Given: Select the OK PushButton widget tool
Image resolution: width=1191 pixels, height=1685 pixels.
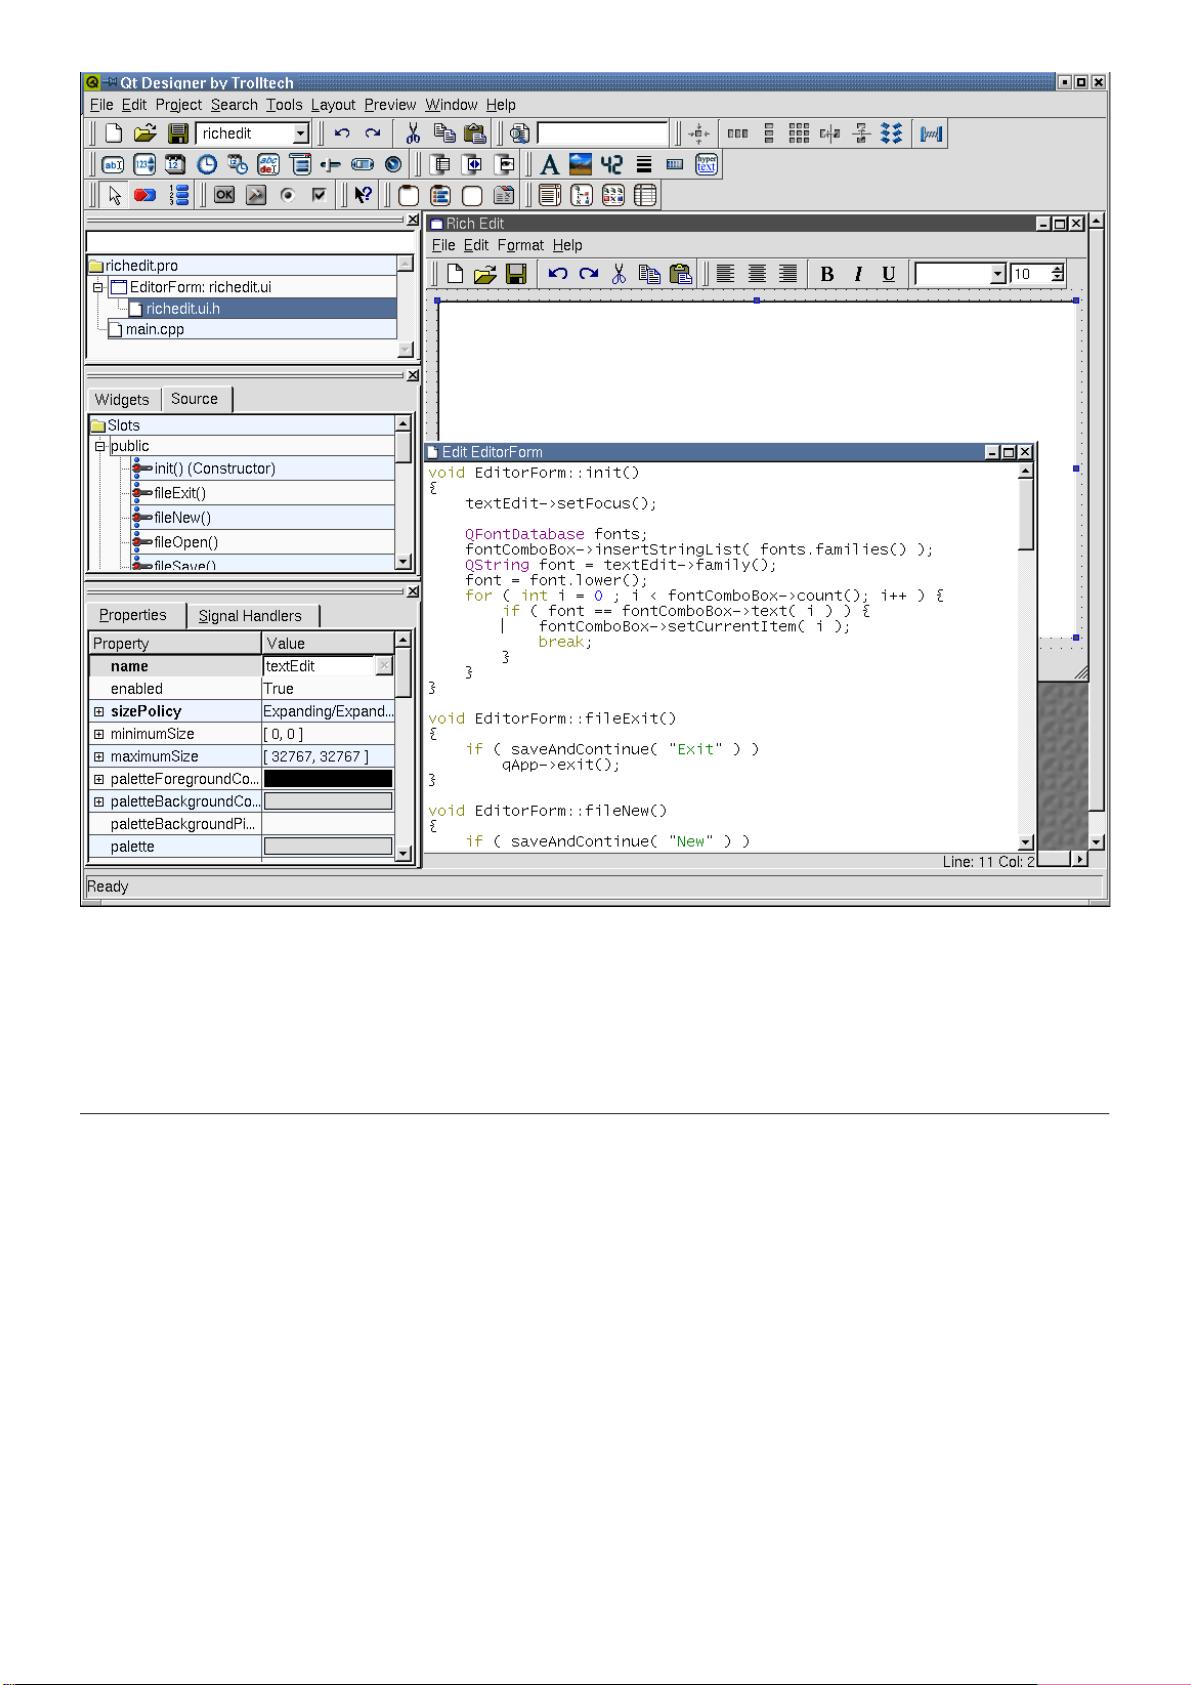Looking at the screenshot, I should tap(224, 195).
